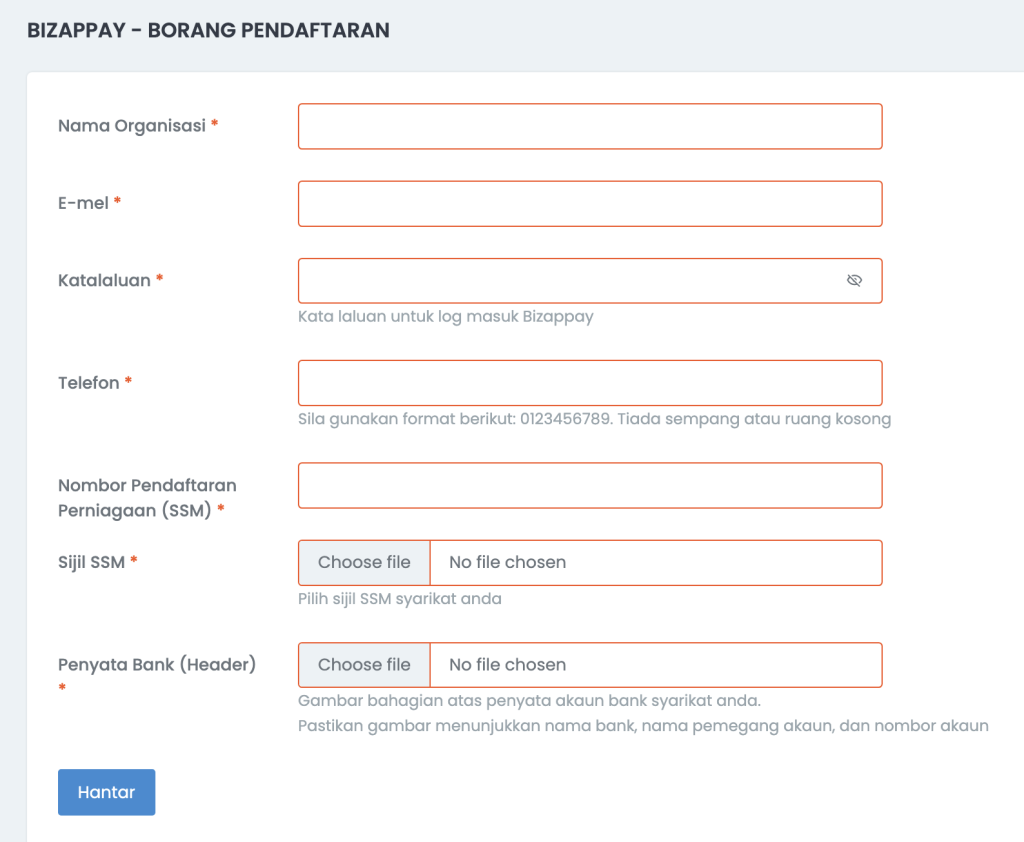The image size is (1024, 842).
Task: Click 'Pastikan gambar menunjukkan nama bank' hint
Action: (643, 726)
